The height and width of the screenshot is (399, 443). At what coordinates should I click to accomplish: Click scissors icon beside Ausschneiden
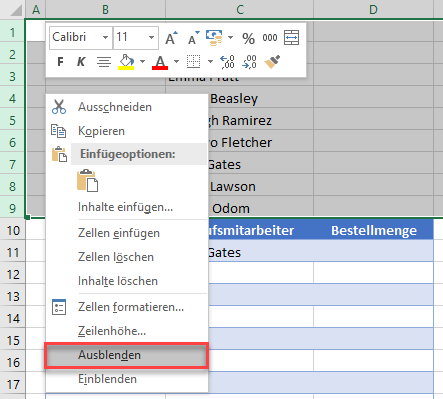(59, 107)
